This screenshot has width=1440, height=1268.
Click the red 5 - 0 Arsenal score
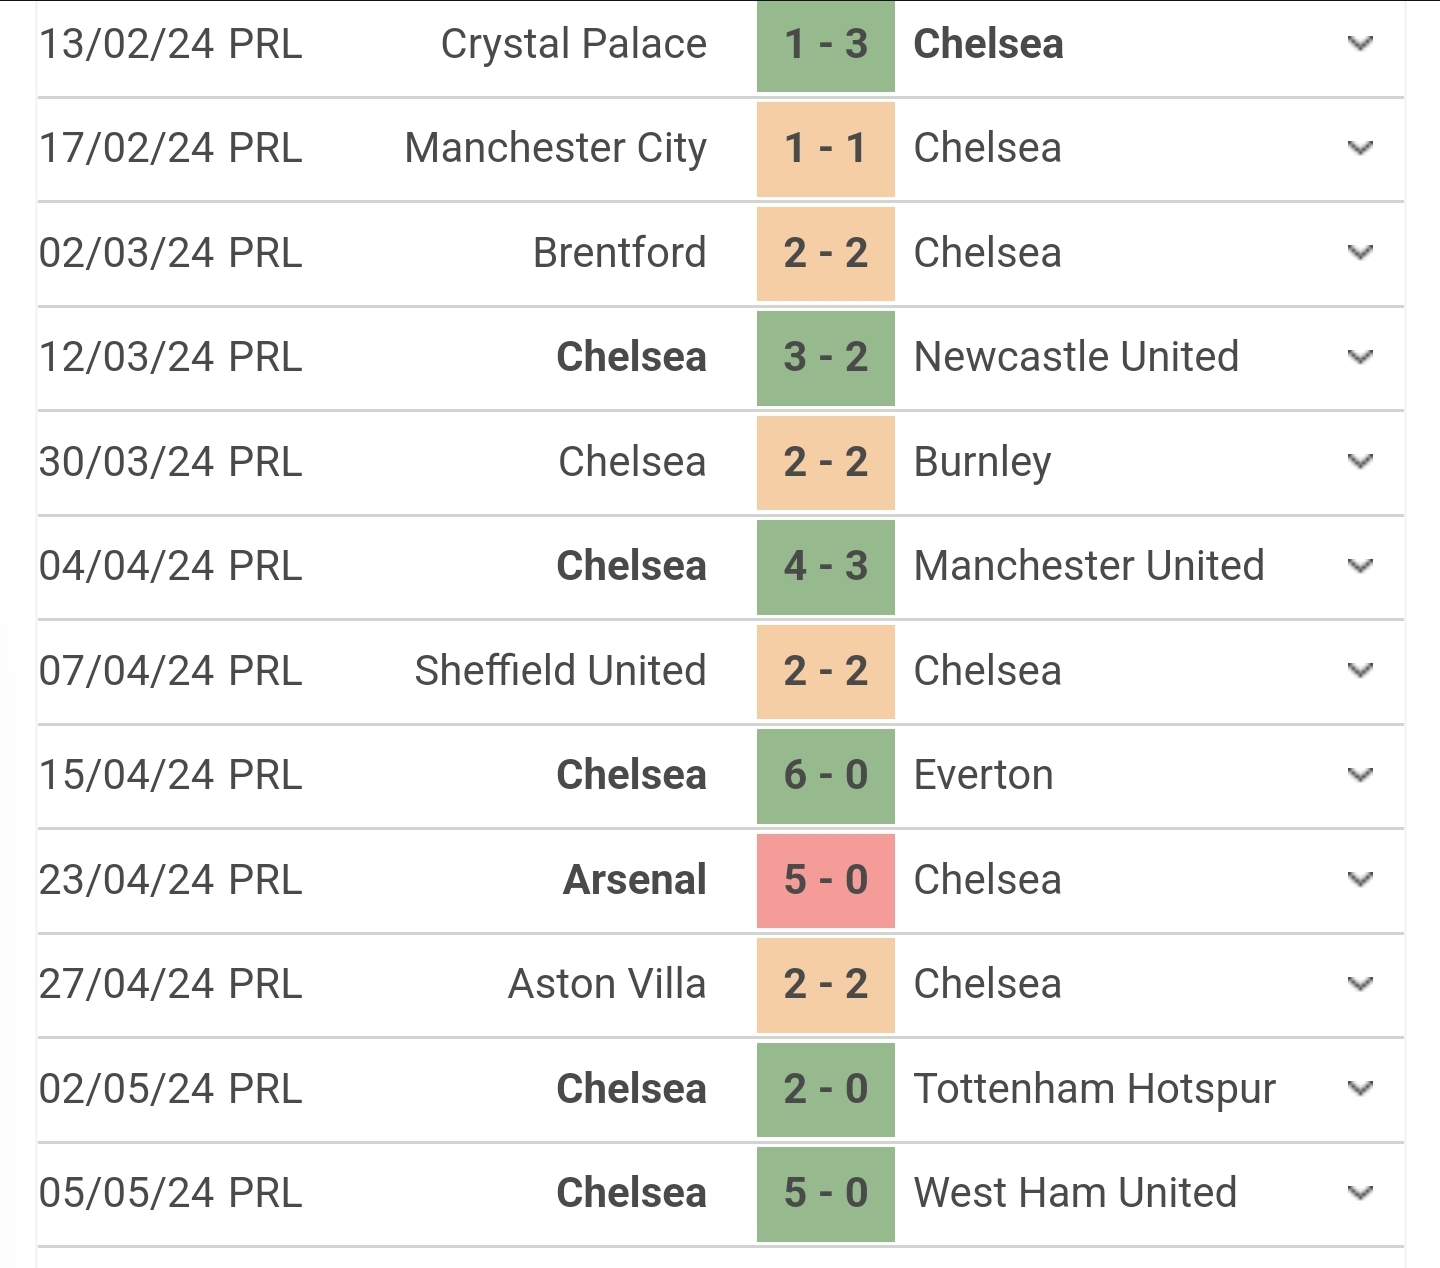pos(825,880)
